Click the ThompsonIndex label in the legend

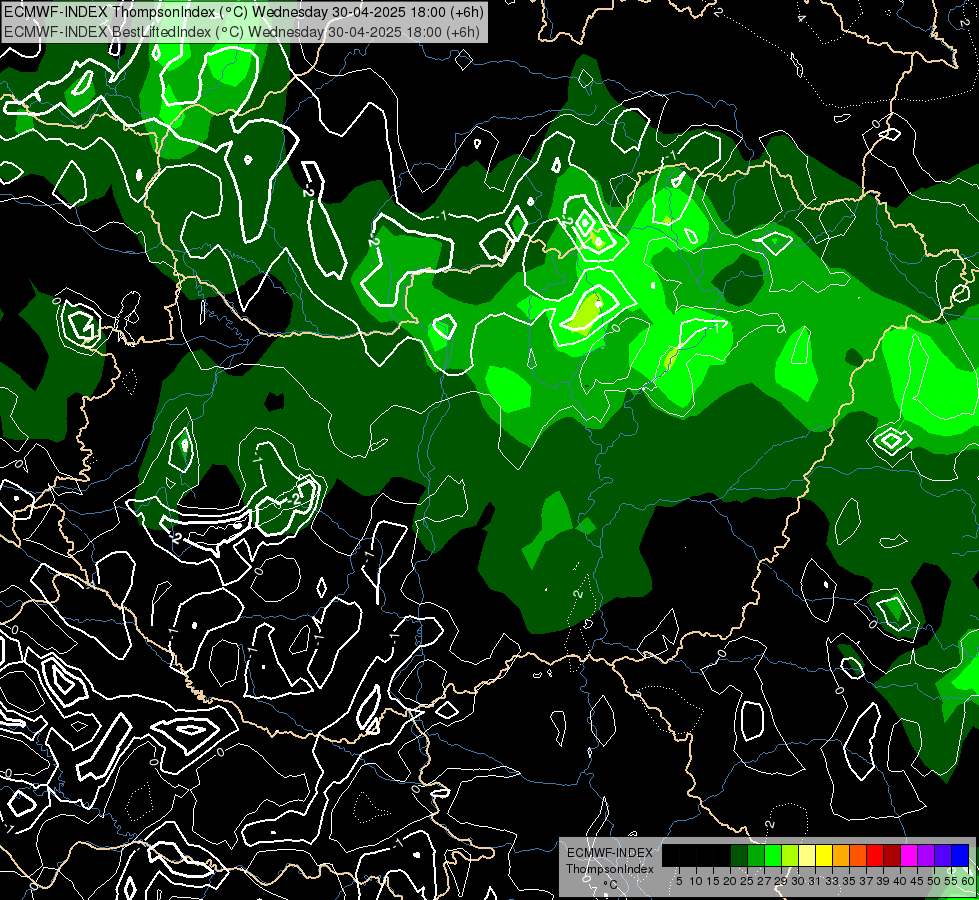(610, 869)
